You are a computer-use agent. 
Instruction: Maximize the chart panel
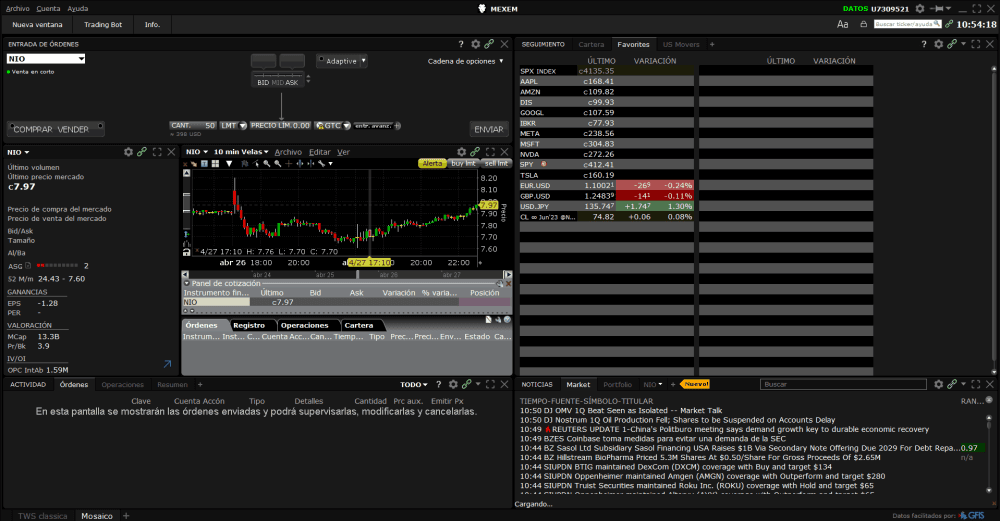click(490, 152)
